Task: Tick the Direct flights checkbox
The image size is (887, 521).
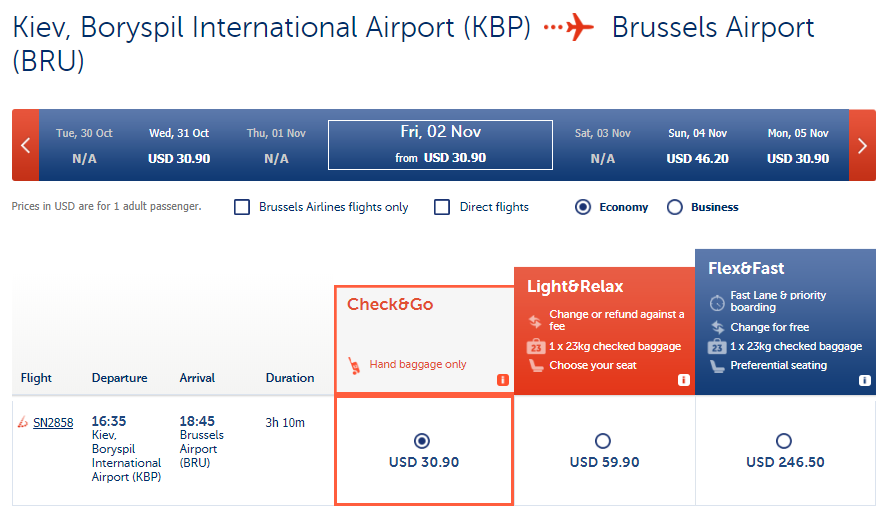Action: (x=442, y=207)
